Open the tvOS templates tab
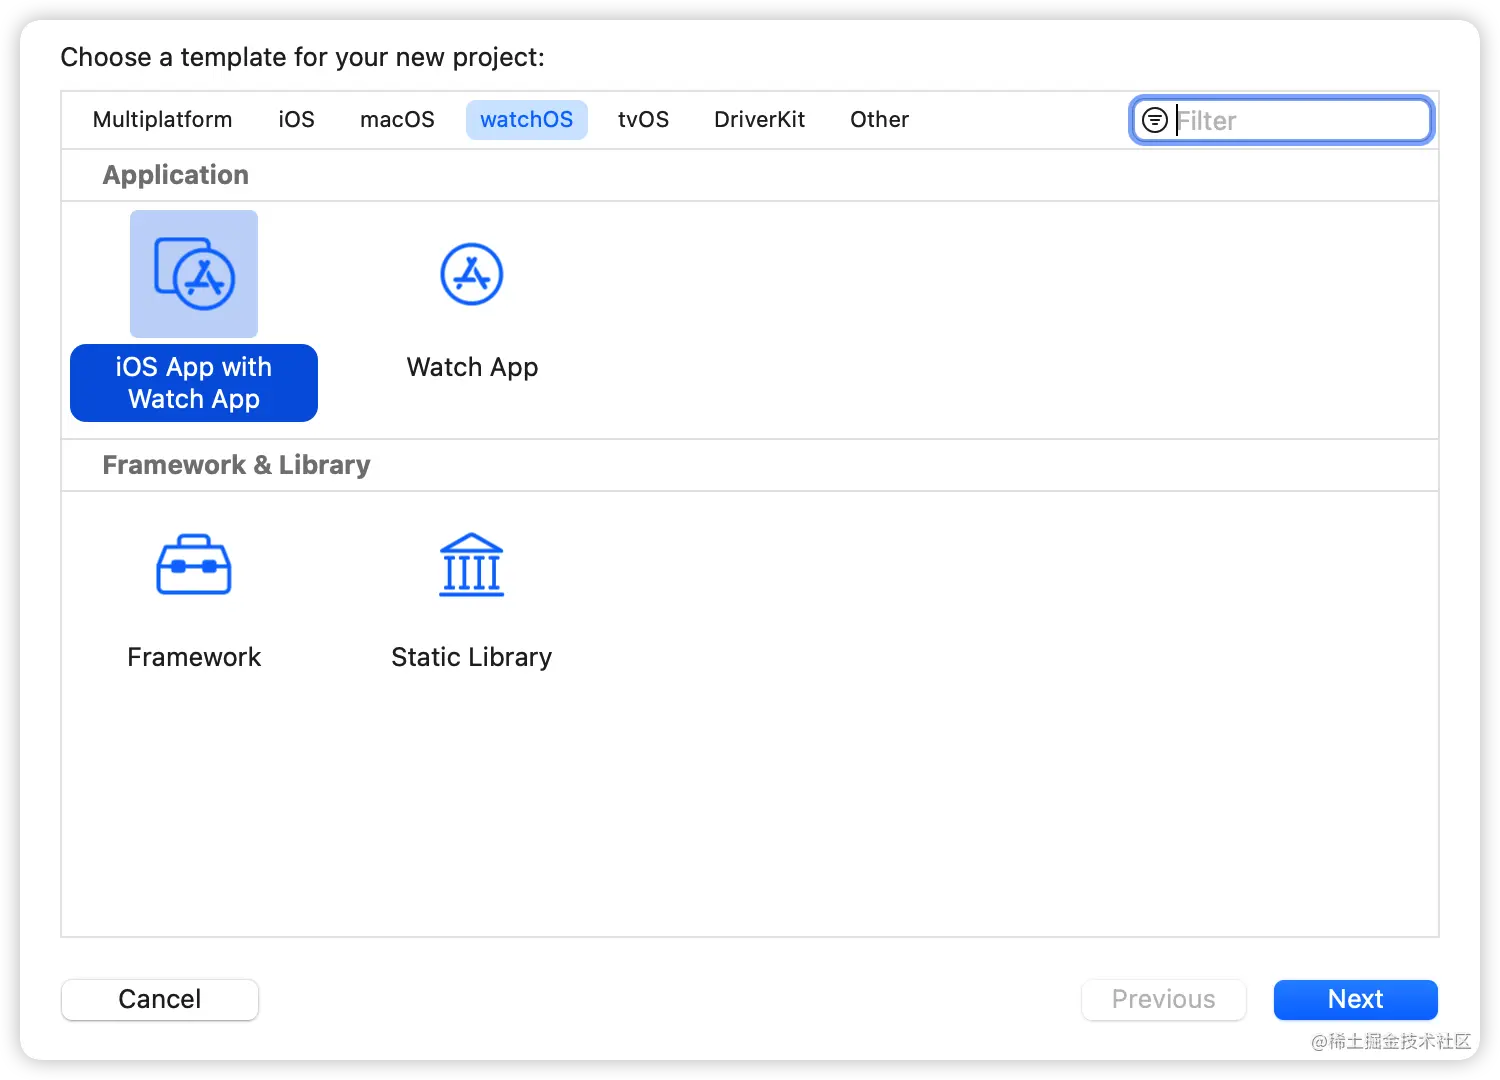Viewport: 1500px width, 1080px height. click(x=643, y=119)
